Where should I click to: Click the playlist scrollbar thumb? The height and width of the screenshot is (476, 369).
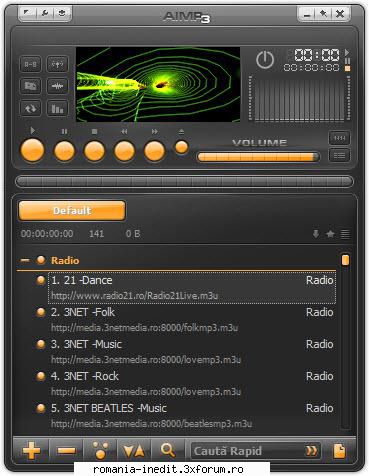pos(345,260)
